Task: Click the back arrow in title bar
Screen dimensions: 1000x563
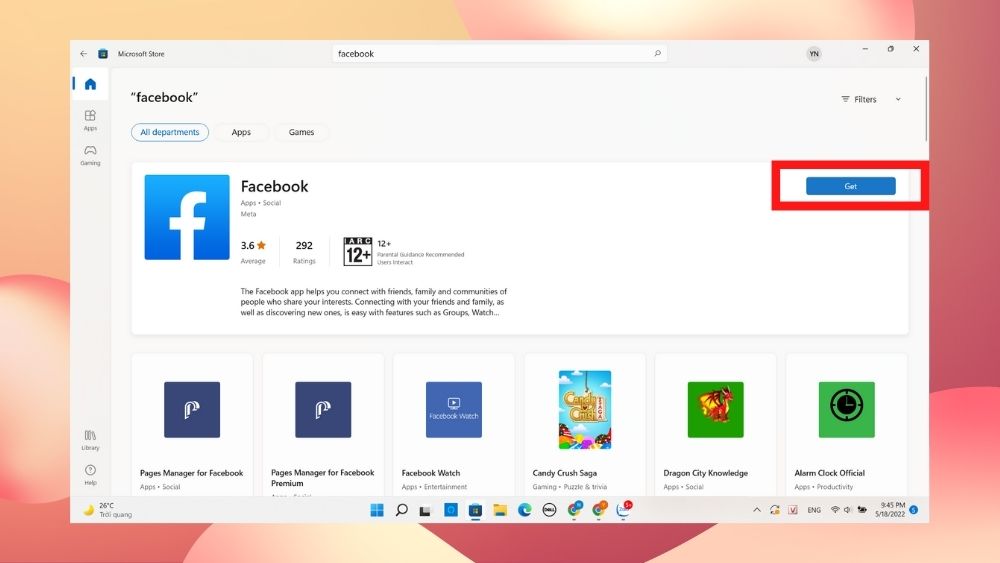Action: [83, 53]
